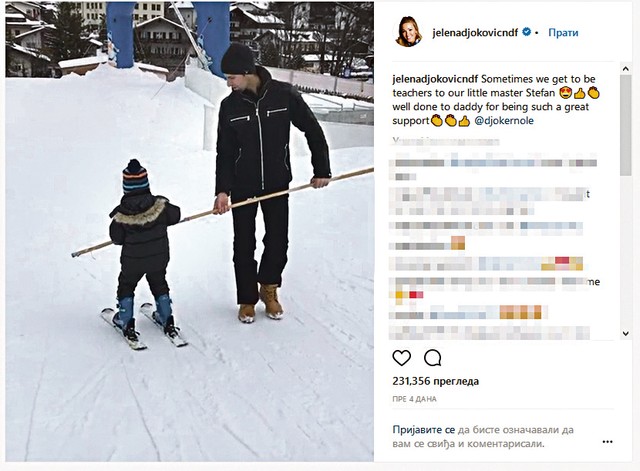Click the comments scrollbar thumb
This screenshot has width=640, height=471.
point(625,125)
